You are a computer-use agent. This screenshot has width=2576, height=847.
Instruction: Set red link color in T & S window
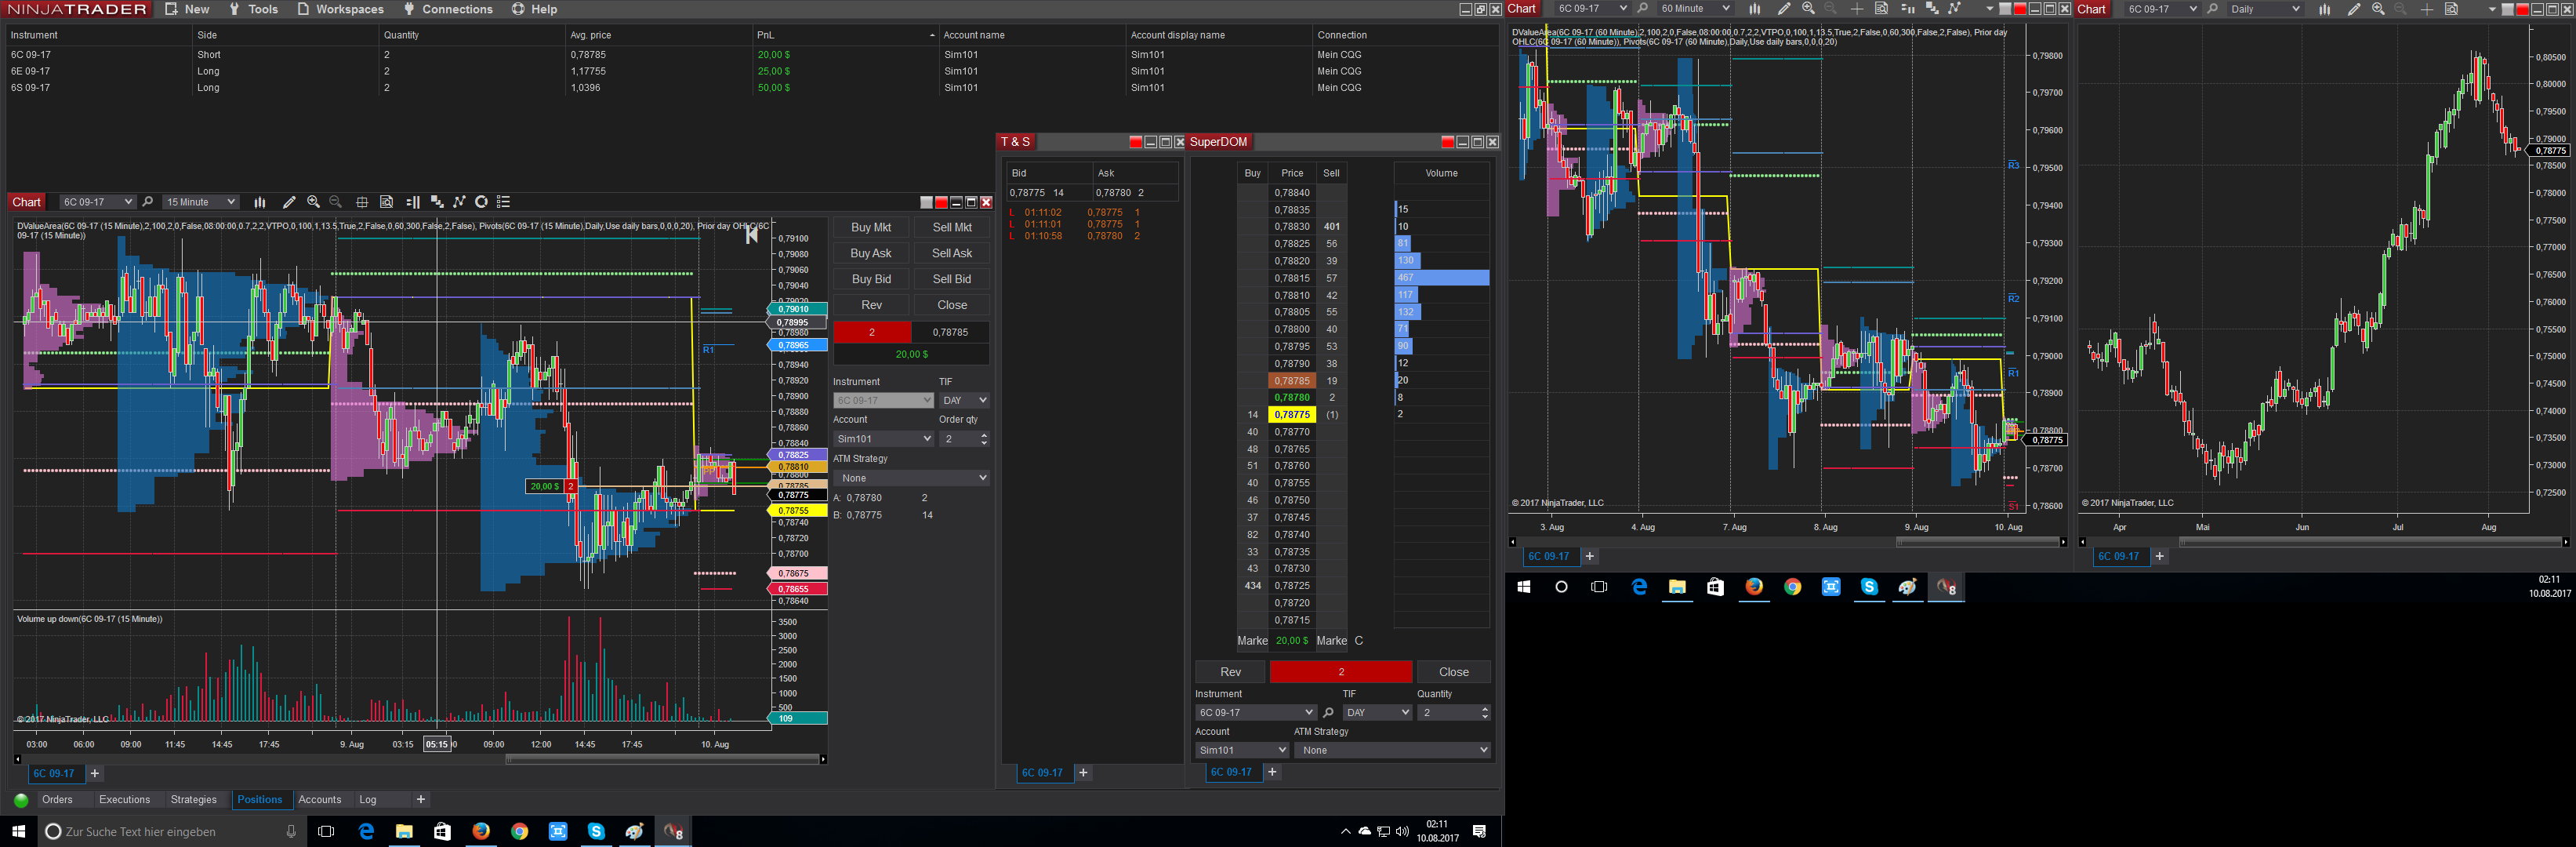pos(1135,142)
